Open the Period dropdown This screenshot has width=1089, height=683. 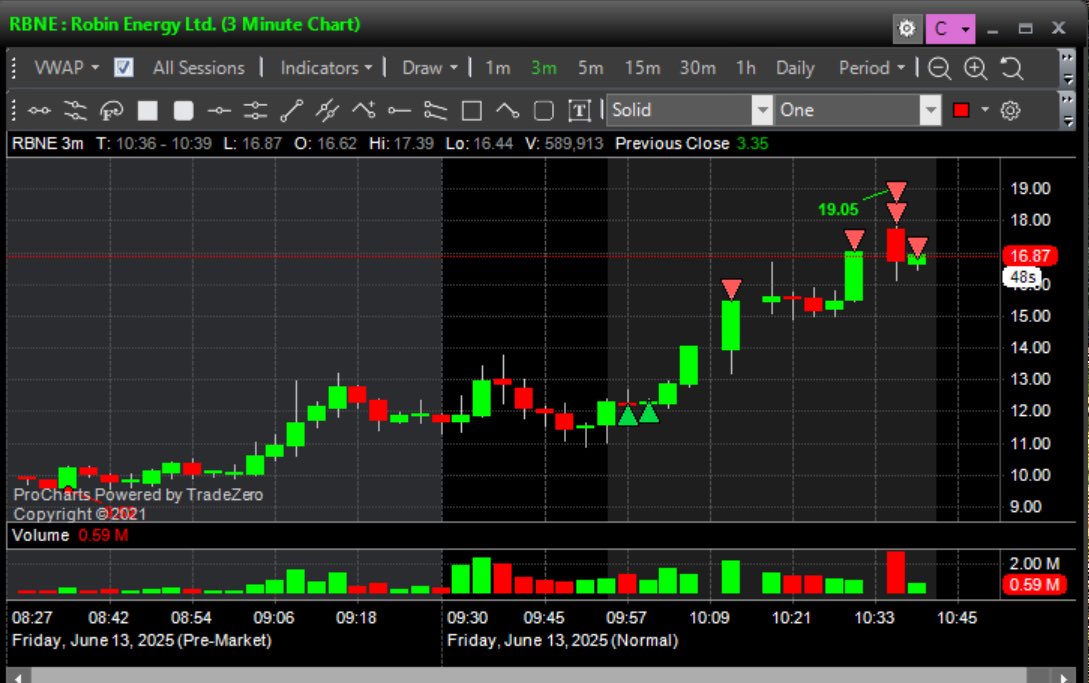coord(870,68)
